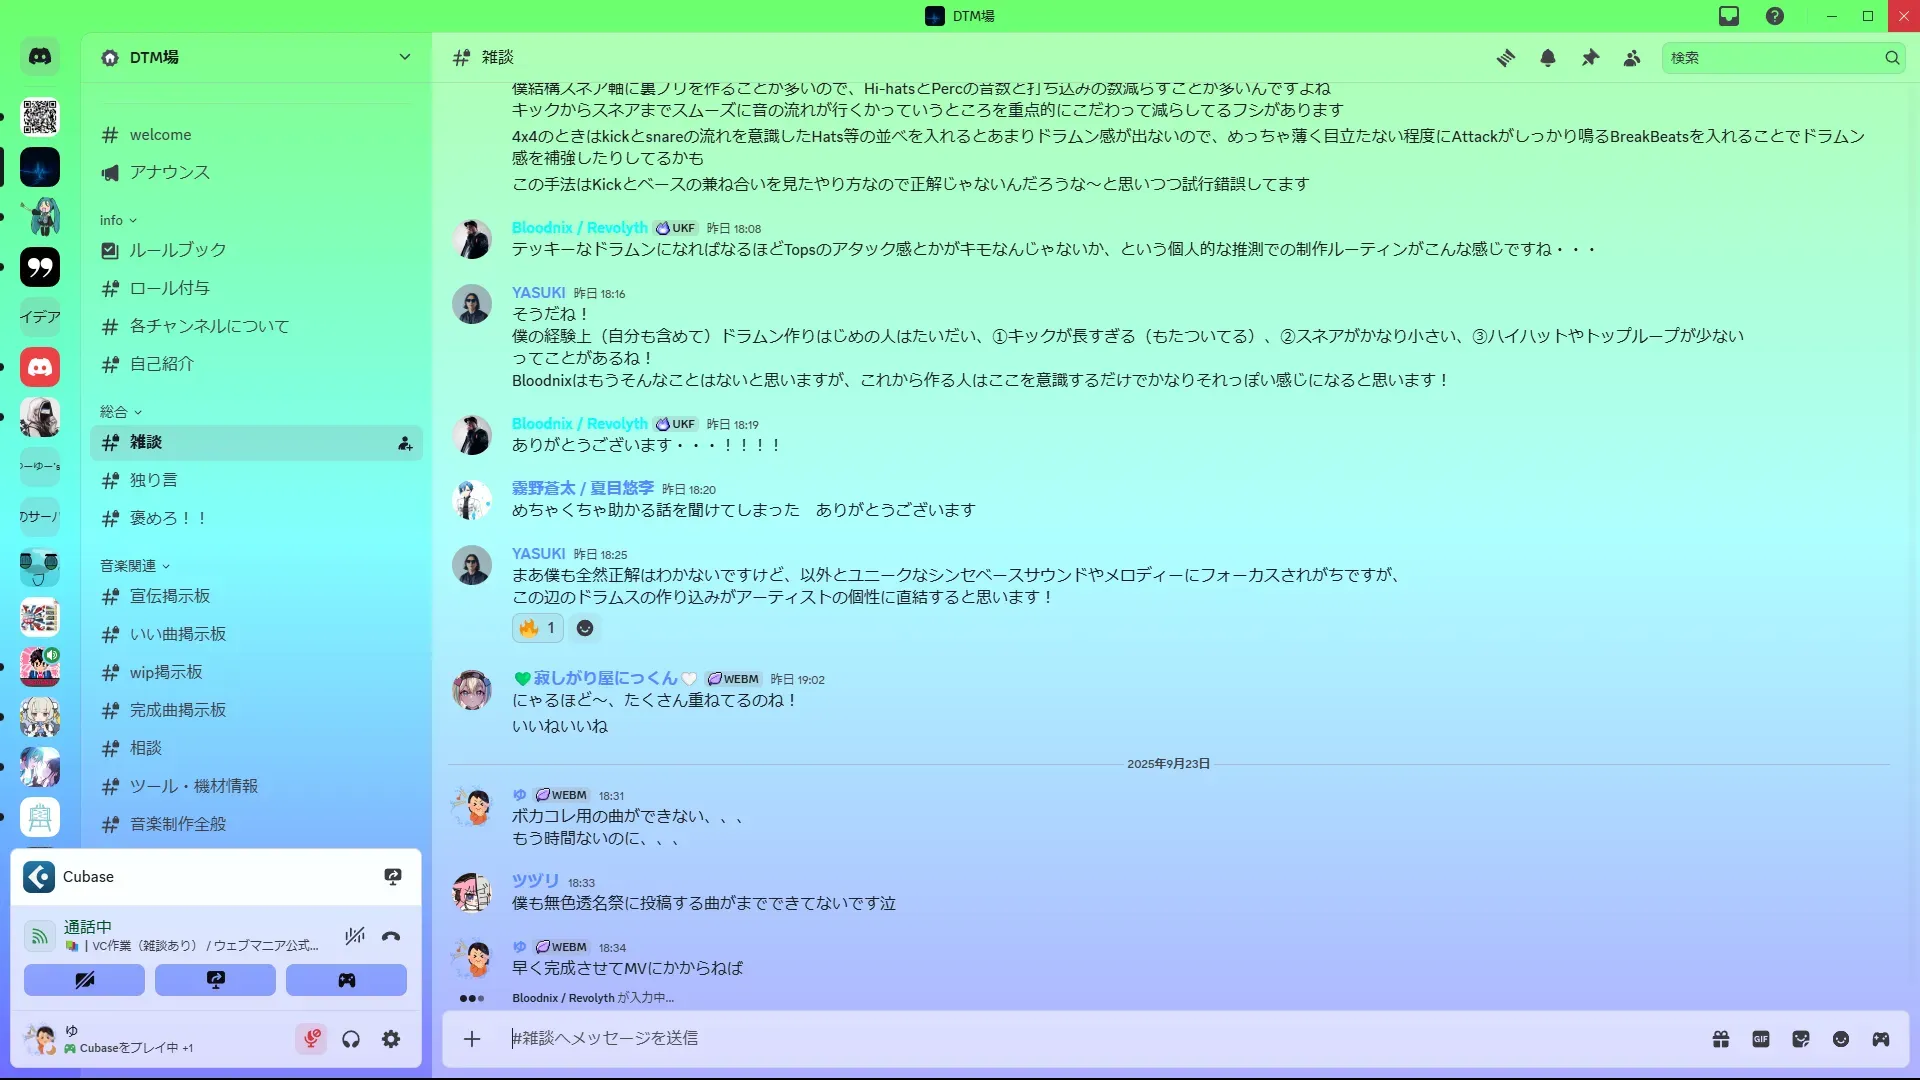Disconnect from the voice call
The height and width of the screenshot is (1080, 1920).
[x=391, y=936]
